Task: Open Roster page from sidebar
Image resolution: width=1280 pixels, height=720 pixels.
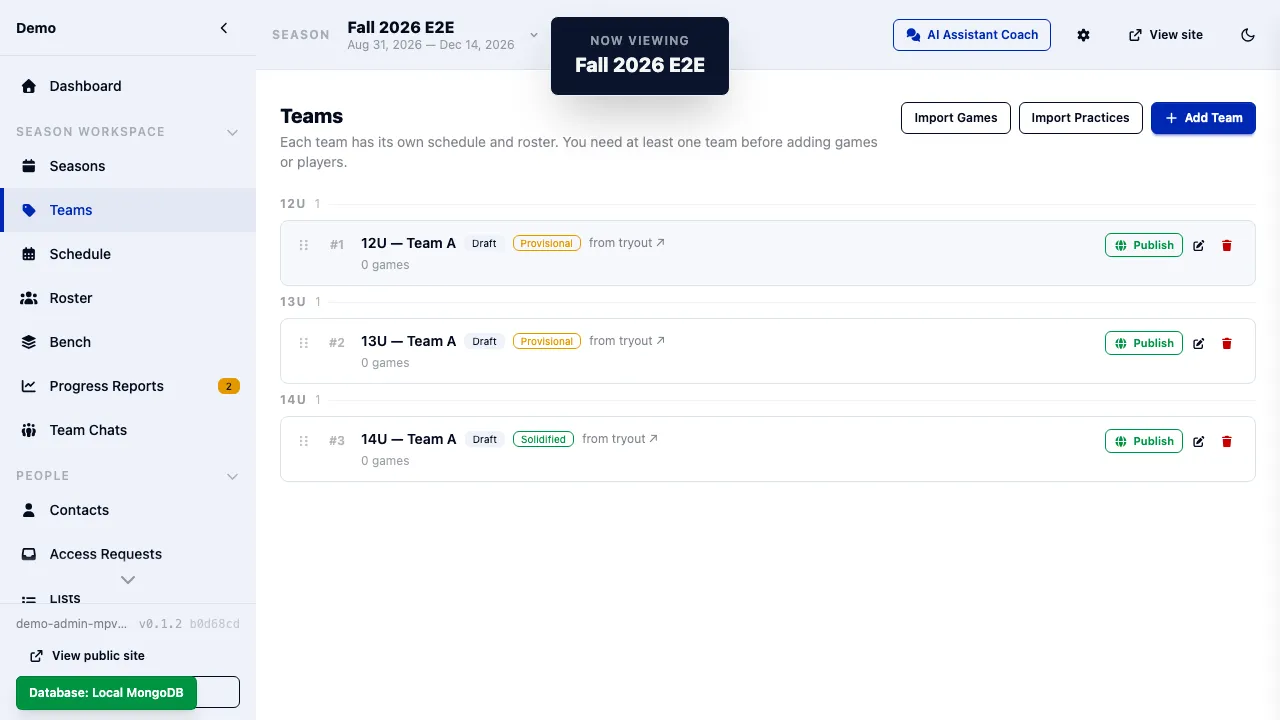Action: (x=128, y=298)
